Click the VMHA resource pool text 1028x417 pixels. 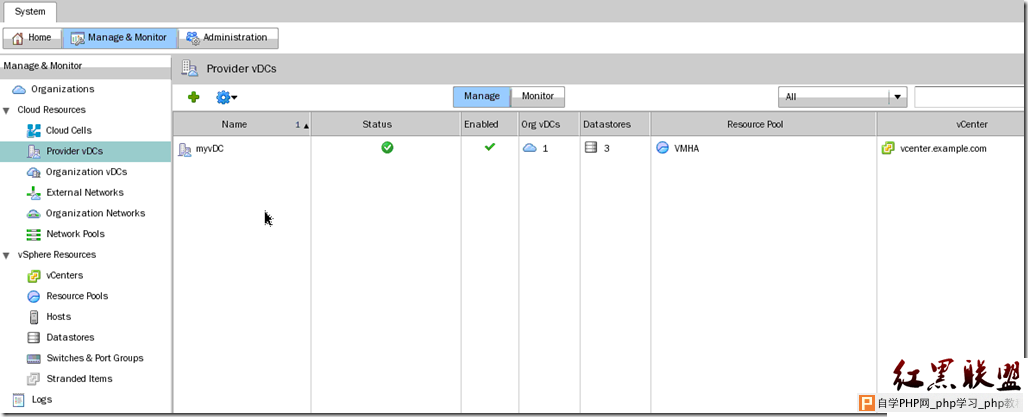point(686,149)
